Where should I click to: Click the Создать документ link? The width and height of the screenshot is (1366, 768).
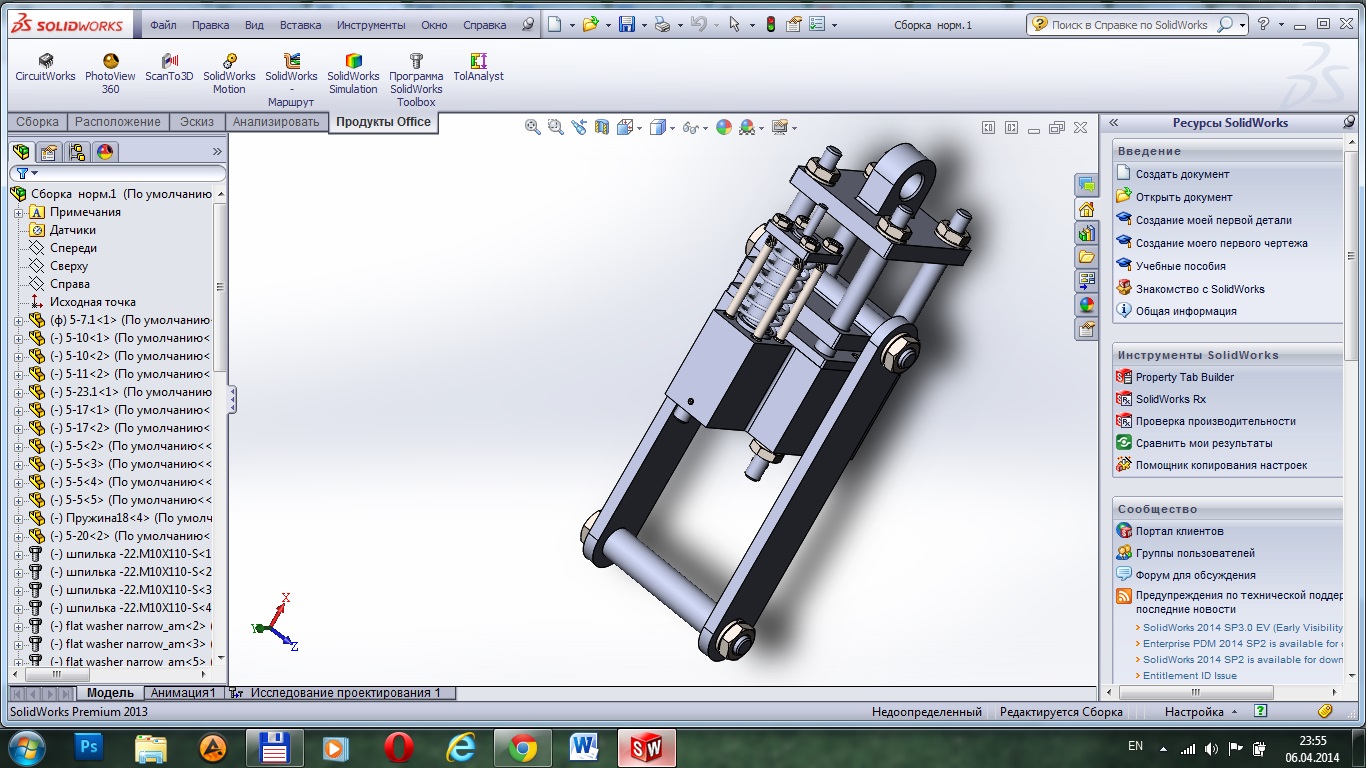(x=1182, y=174)
